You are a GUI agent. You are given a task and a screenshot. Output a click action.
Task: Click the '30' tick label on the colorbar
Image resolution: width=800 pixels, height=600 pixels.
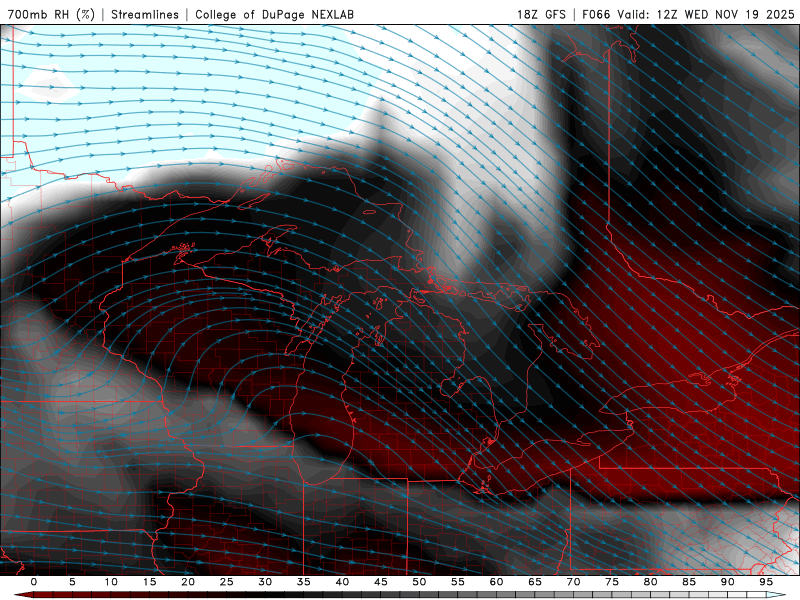(265, 582)
